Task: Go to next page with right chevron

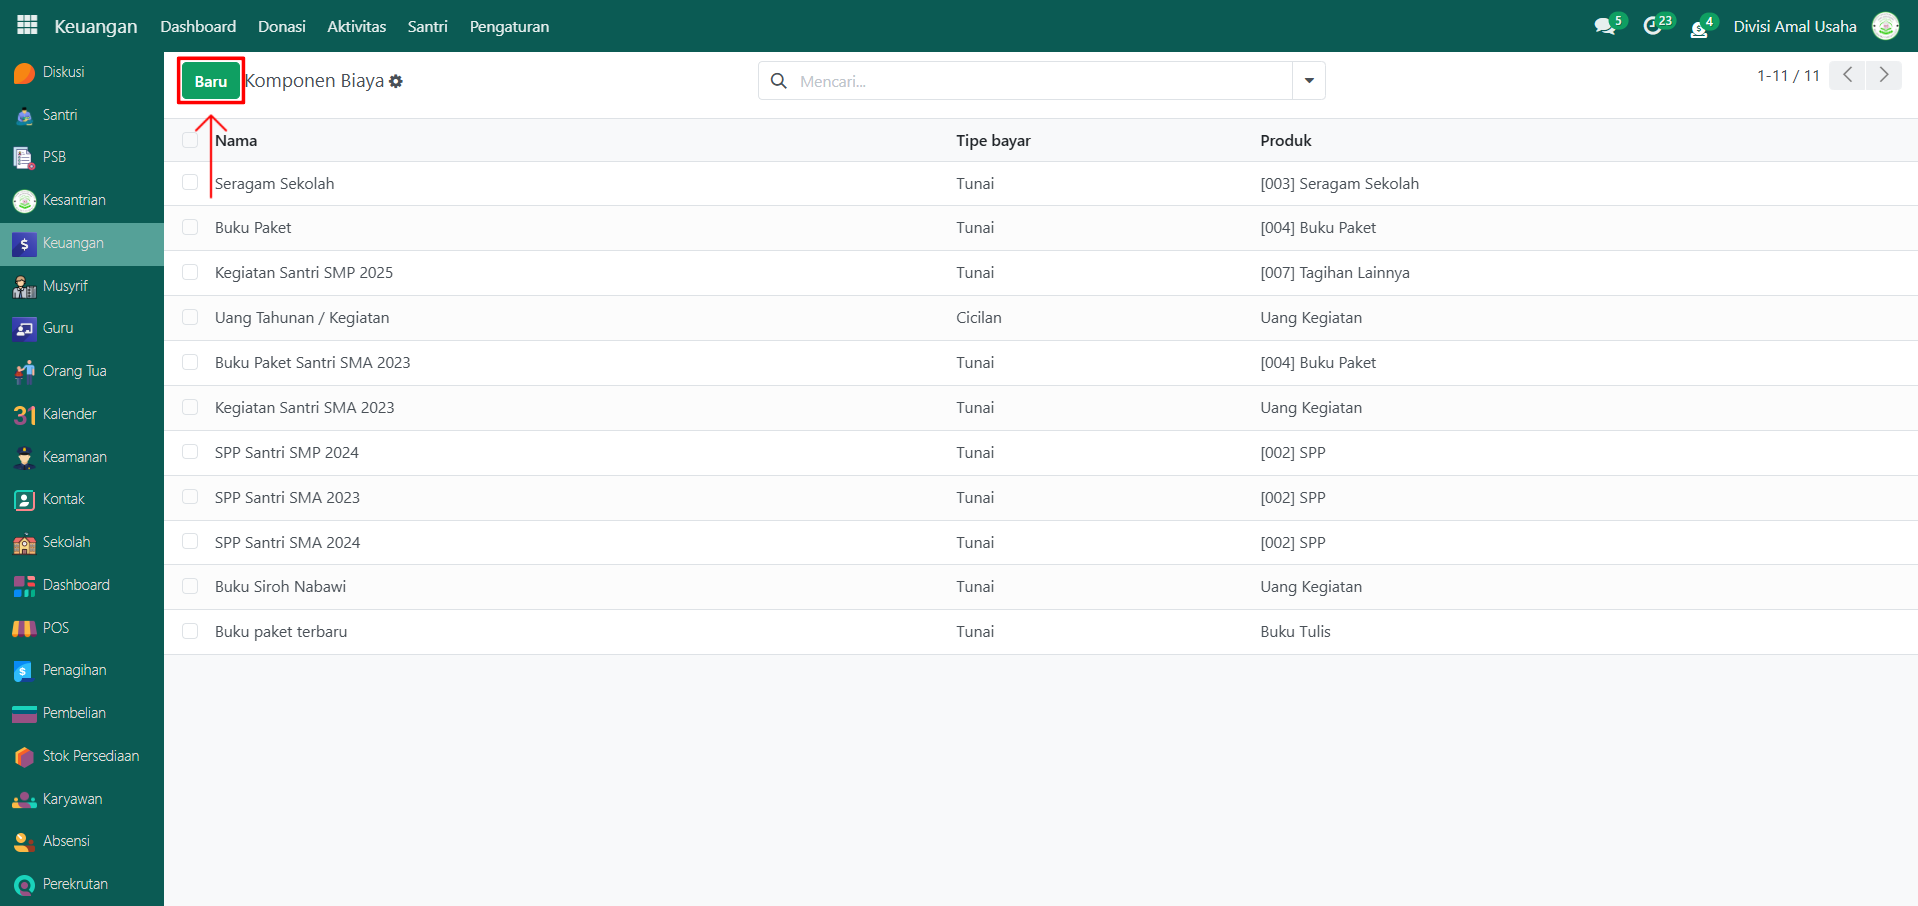Action: pos(1884,75)
